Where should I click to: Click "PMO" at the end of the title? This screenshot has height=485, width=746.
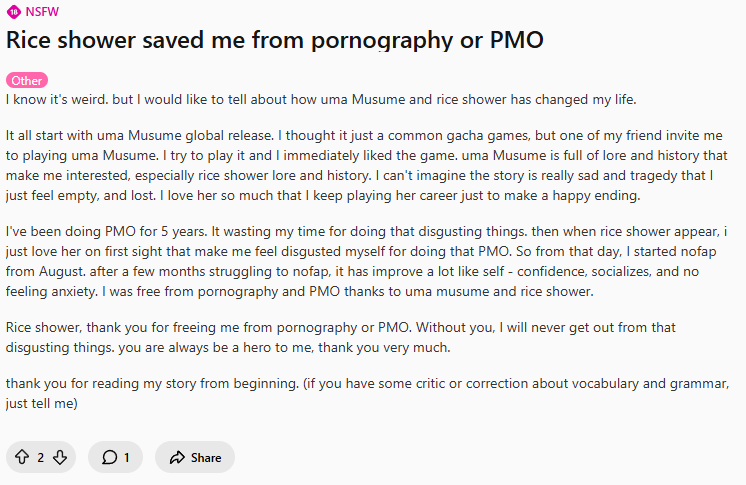517,40
